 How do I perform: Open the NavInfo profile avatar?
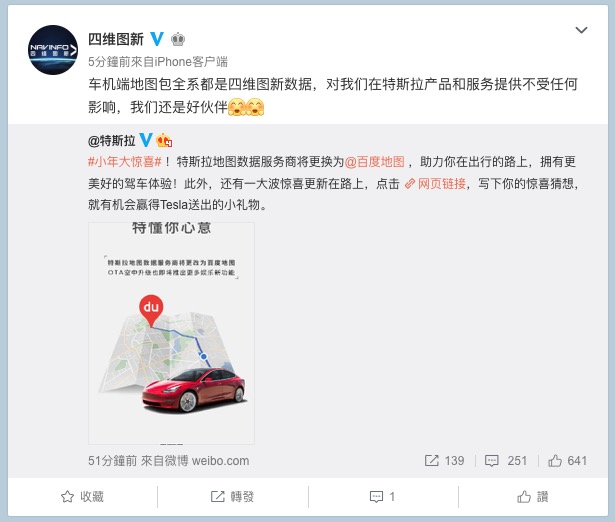tap(53, 50)
